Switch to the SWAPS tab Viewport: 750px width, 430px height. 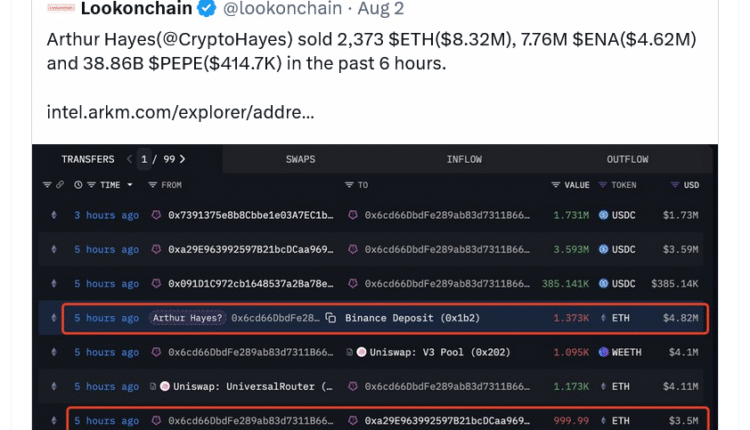click(300, 159)
